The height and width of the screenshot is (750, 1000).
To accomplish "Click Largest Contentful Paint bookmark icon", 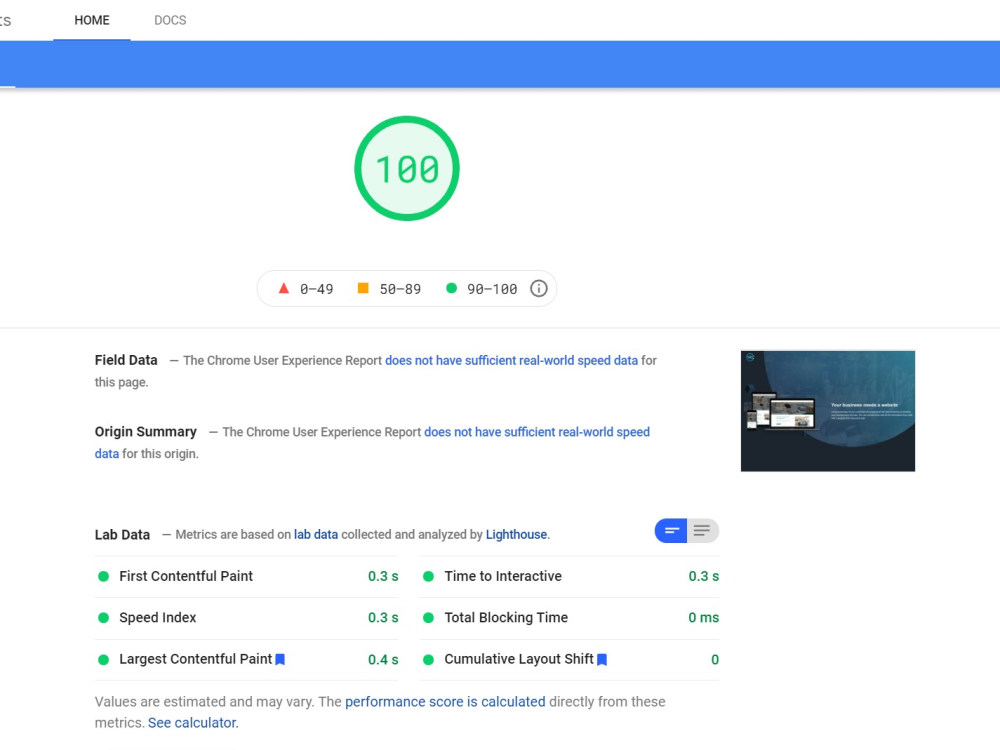I will [x=280, y=659].
